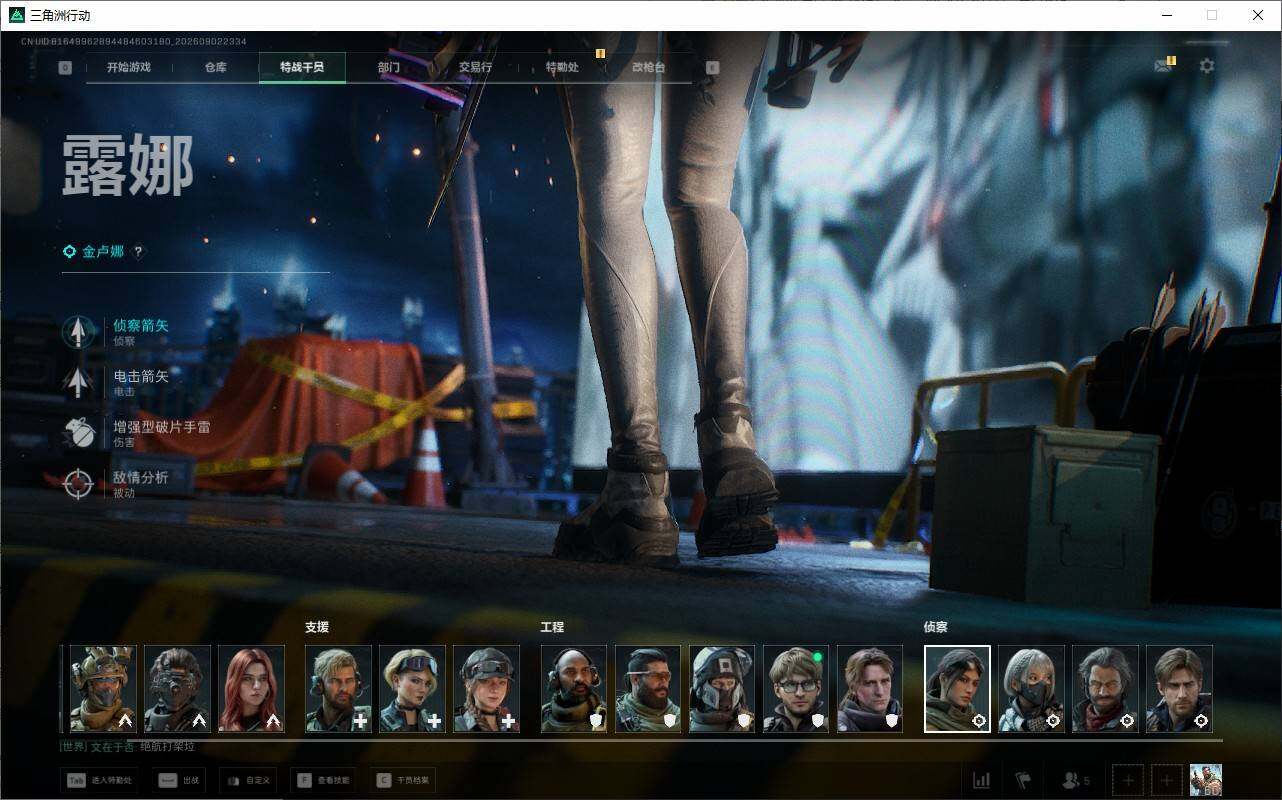Open the 改枪台 tab
The width and height of the screenshot is (1282, 800).
(648, 67)
